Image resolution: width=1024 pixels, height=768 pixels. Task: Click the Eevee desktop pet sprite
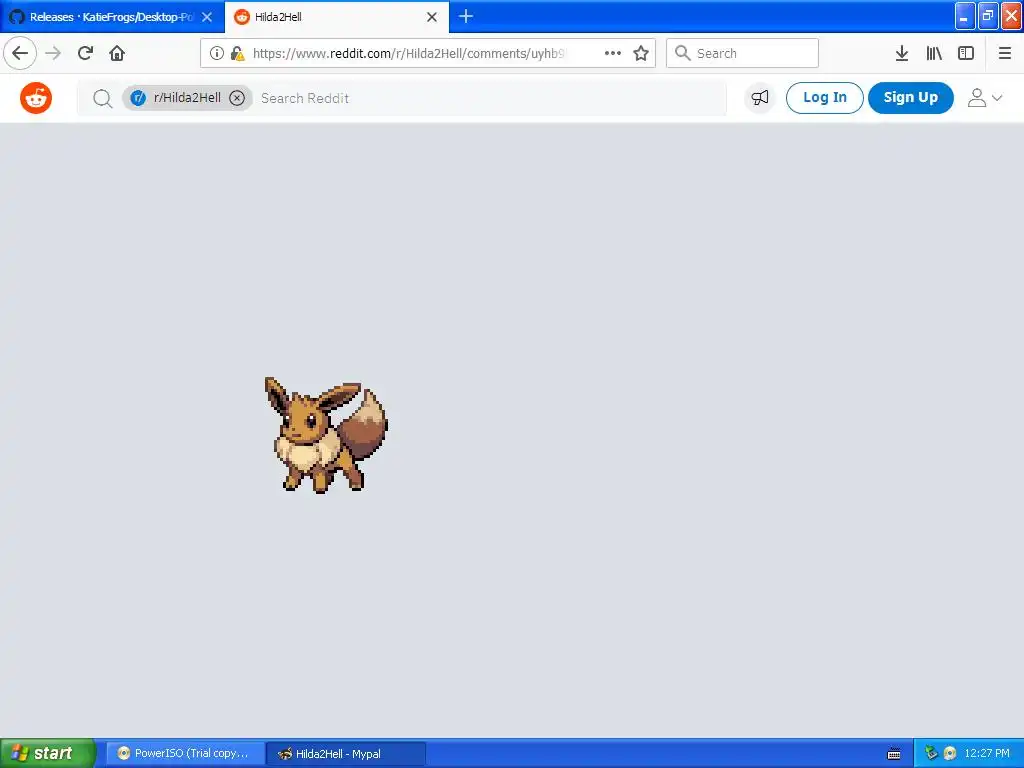click(x=326, y=435)
